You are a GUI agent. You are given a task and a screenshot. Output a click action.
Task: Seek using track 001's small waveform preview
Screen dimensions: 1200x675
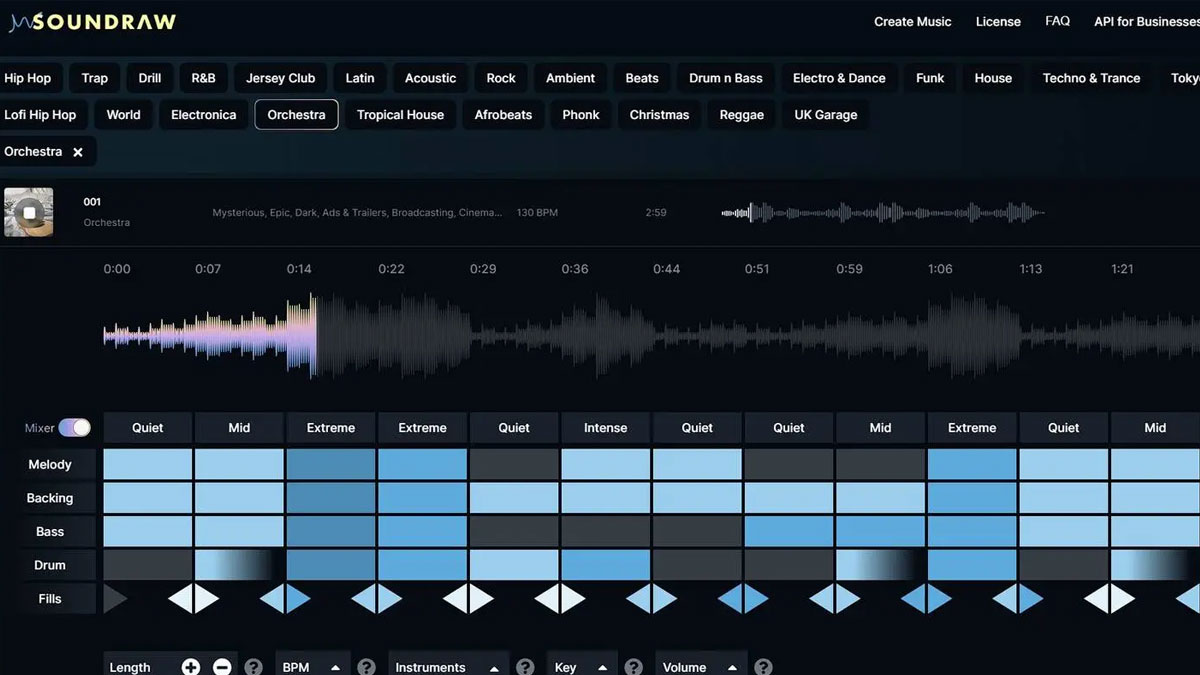[883, 212]
